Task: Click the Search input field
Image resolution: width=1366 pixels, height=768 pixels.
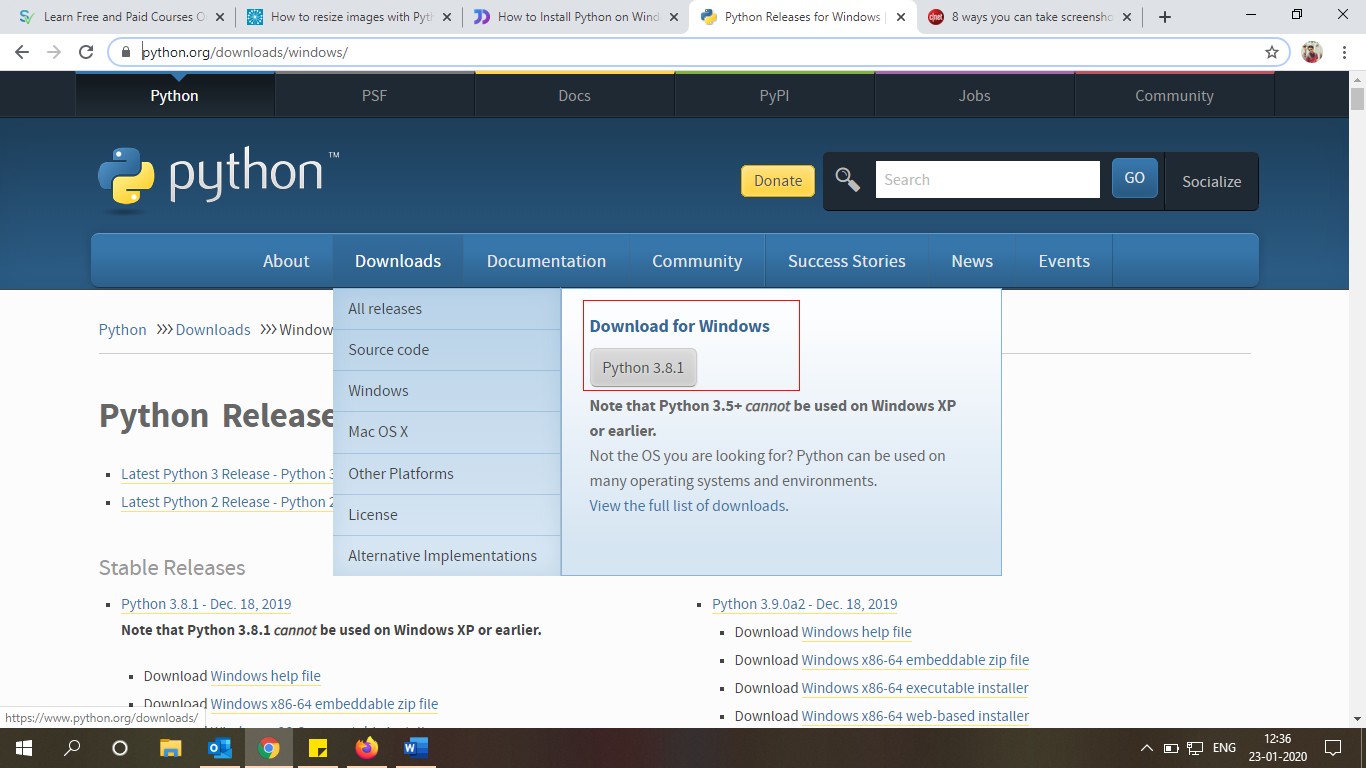Action: (x=987, y=180)
